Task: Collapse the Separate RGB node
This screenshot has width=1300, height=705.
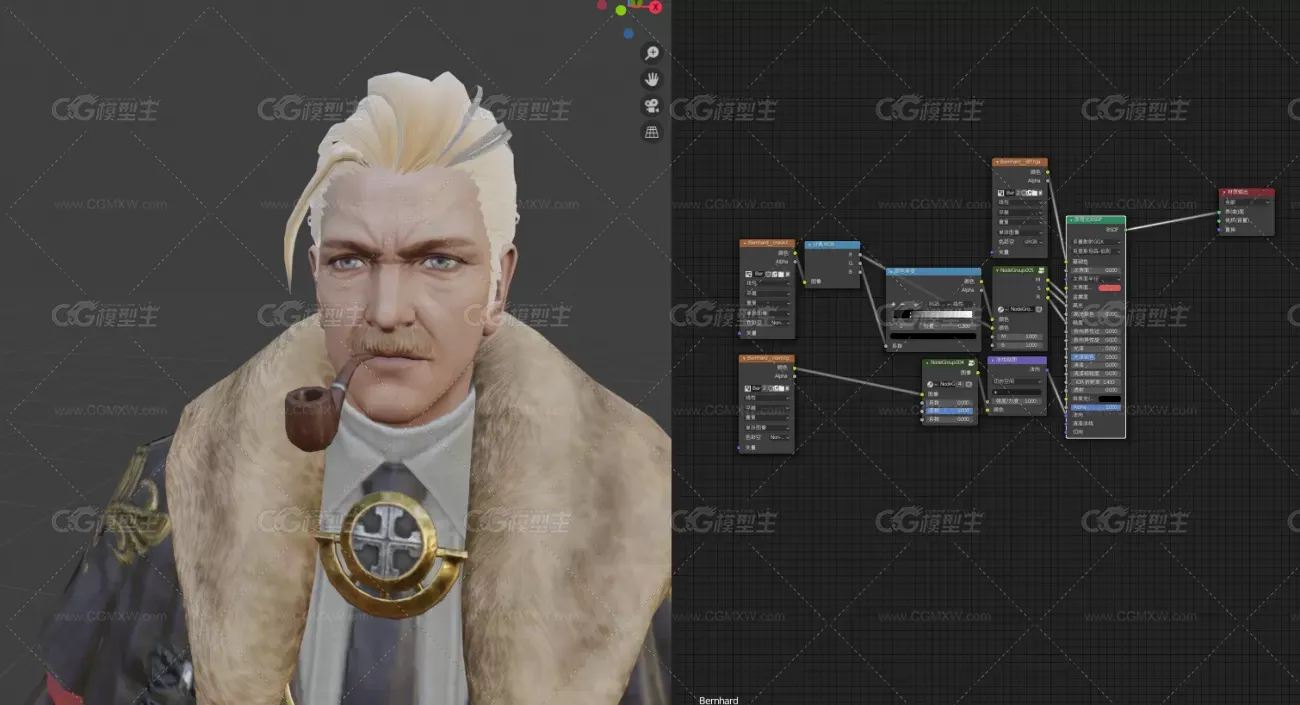Action: click(809, 244)
